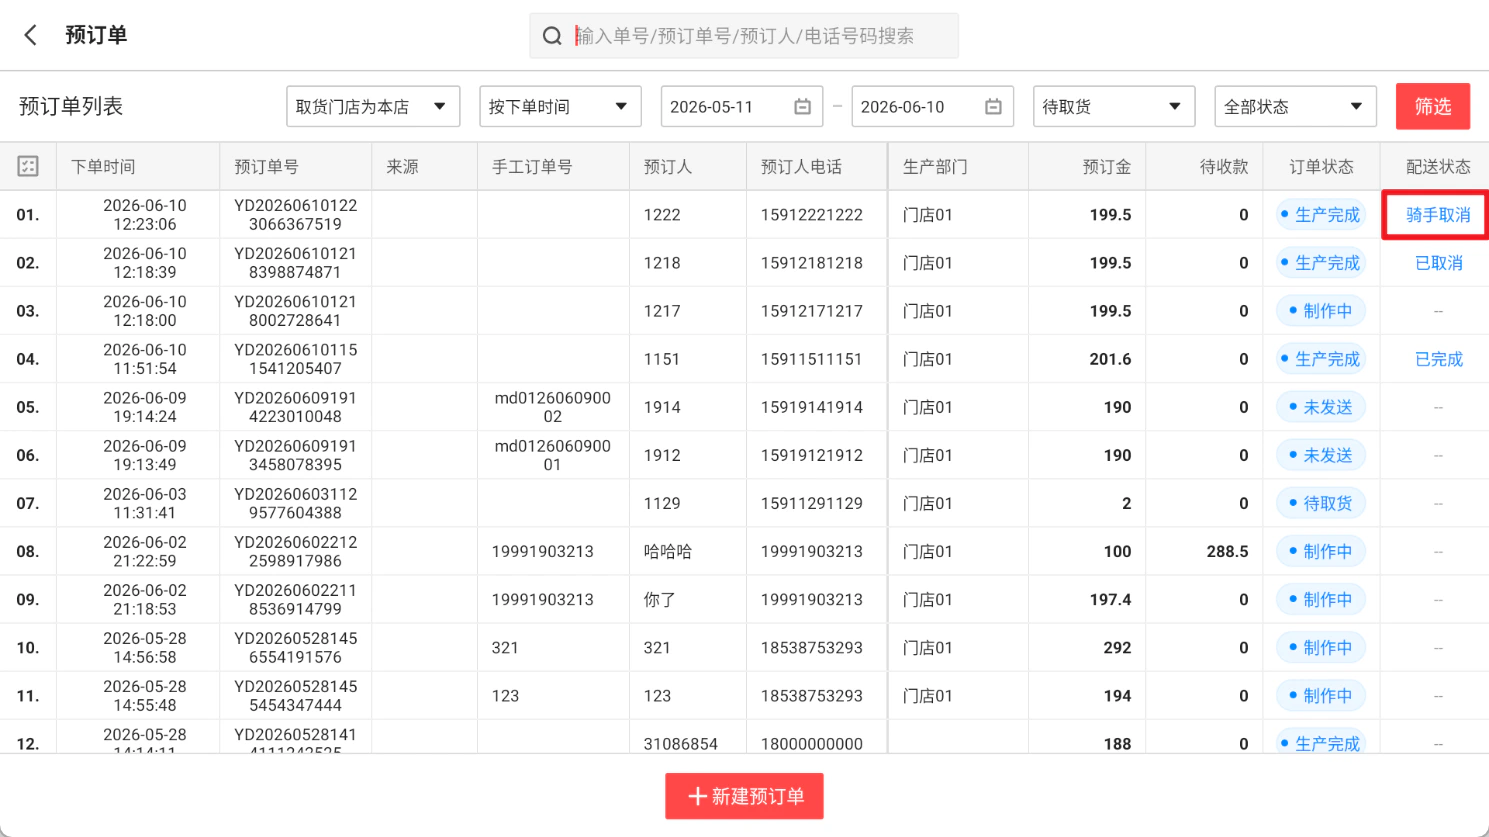This screenshot has width=1489, height=837.
Task: Click the 订单状态 column header
Action: (x=1321, y=167)
